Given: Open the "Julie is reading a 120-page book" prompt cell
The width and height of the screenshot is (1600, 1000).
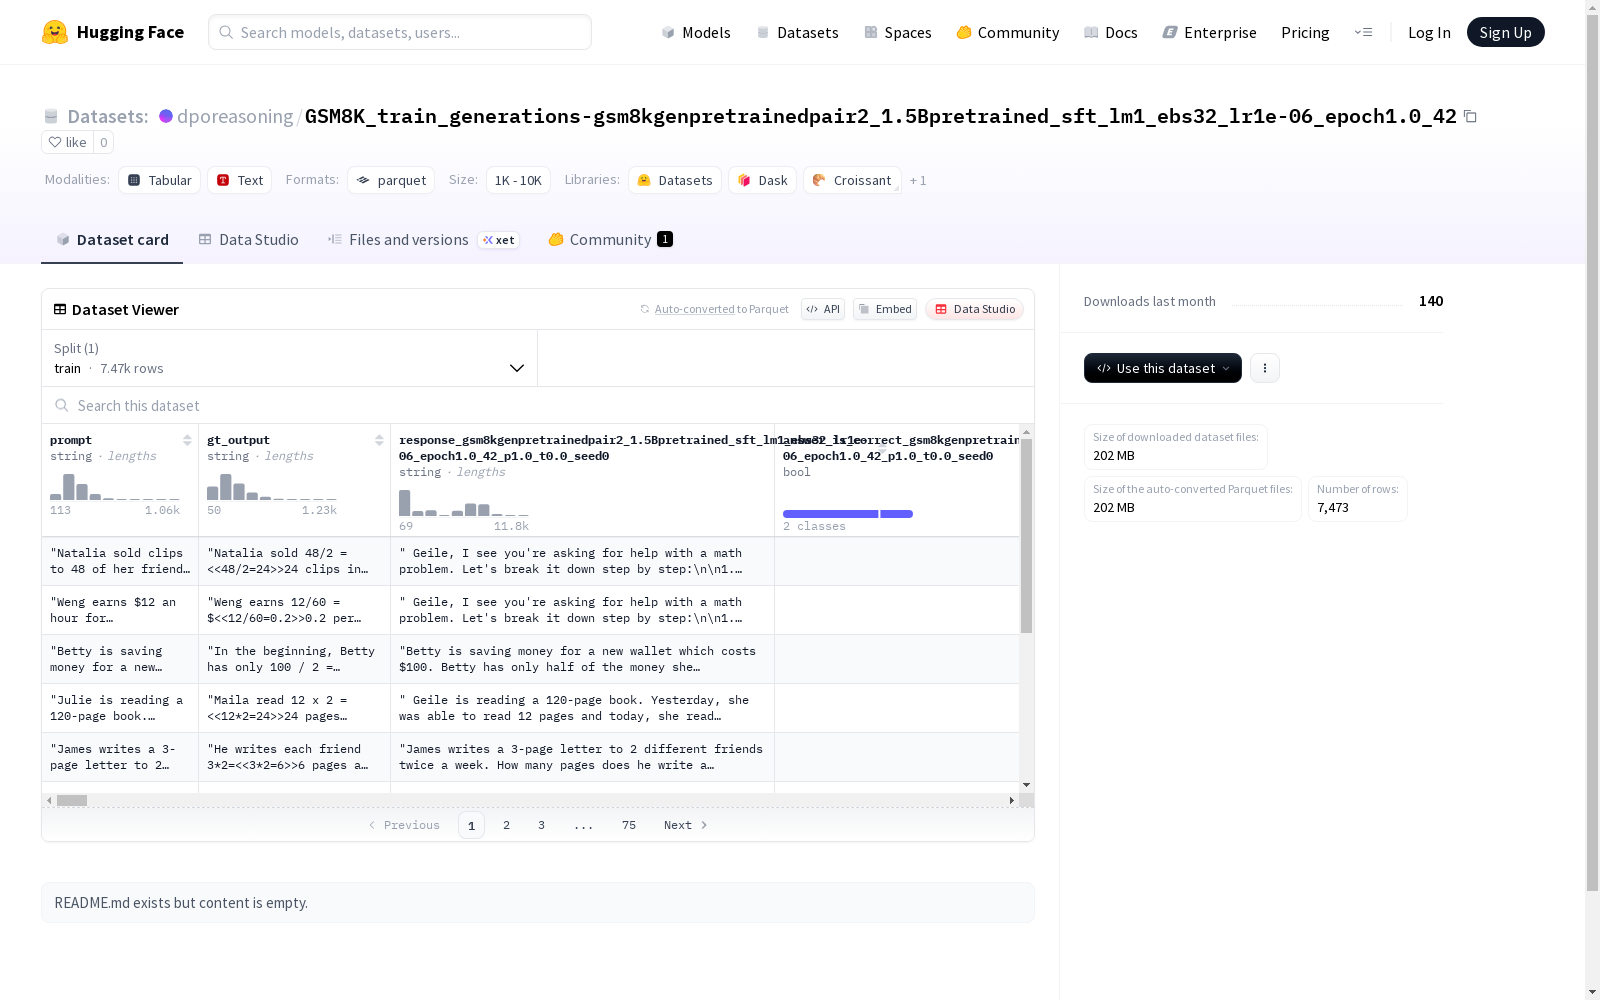Looking at the screenshot, I should click(x=120, y=708).
